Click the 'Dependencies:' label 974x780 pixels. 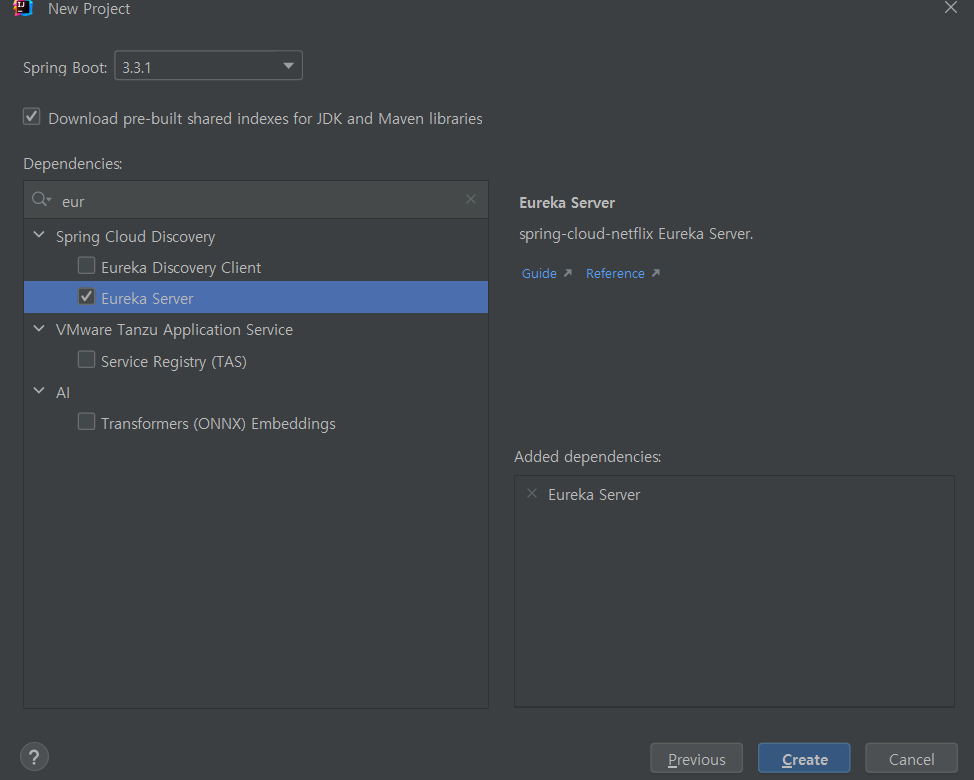[73, 164]
